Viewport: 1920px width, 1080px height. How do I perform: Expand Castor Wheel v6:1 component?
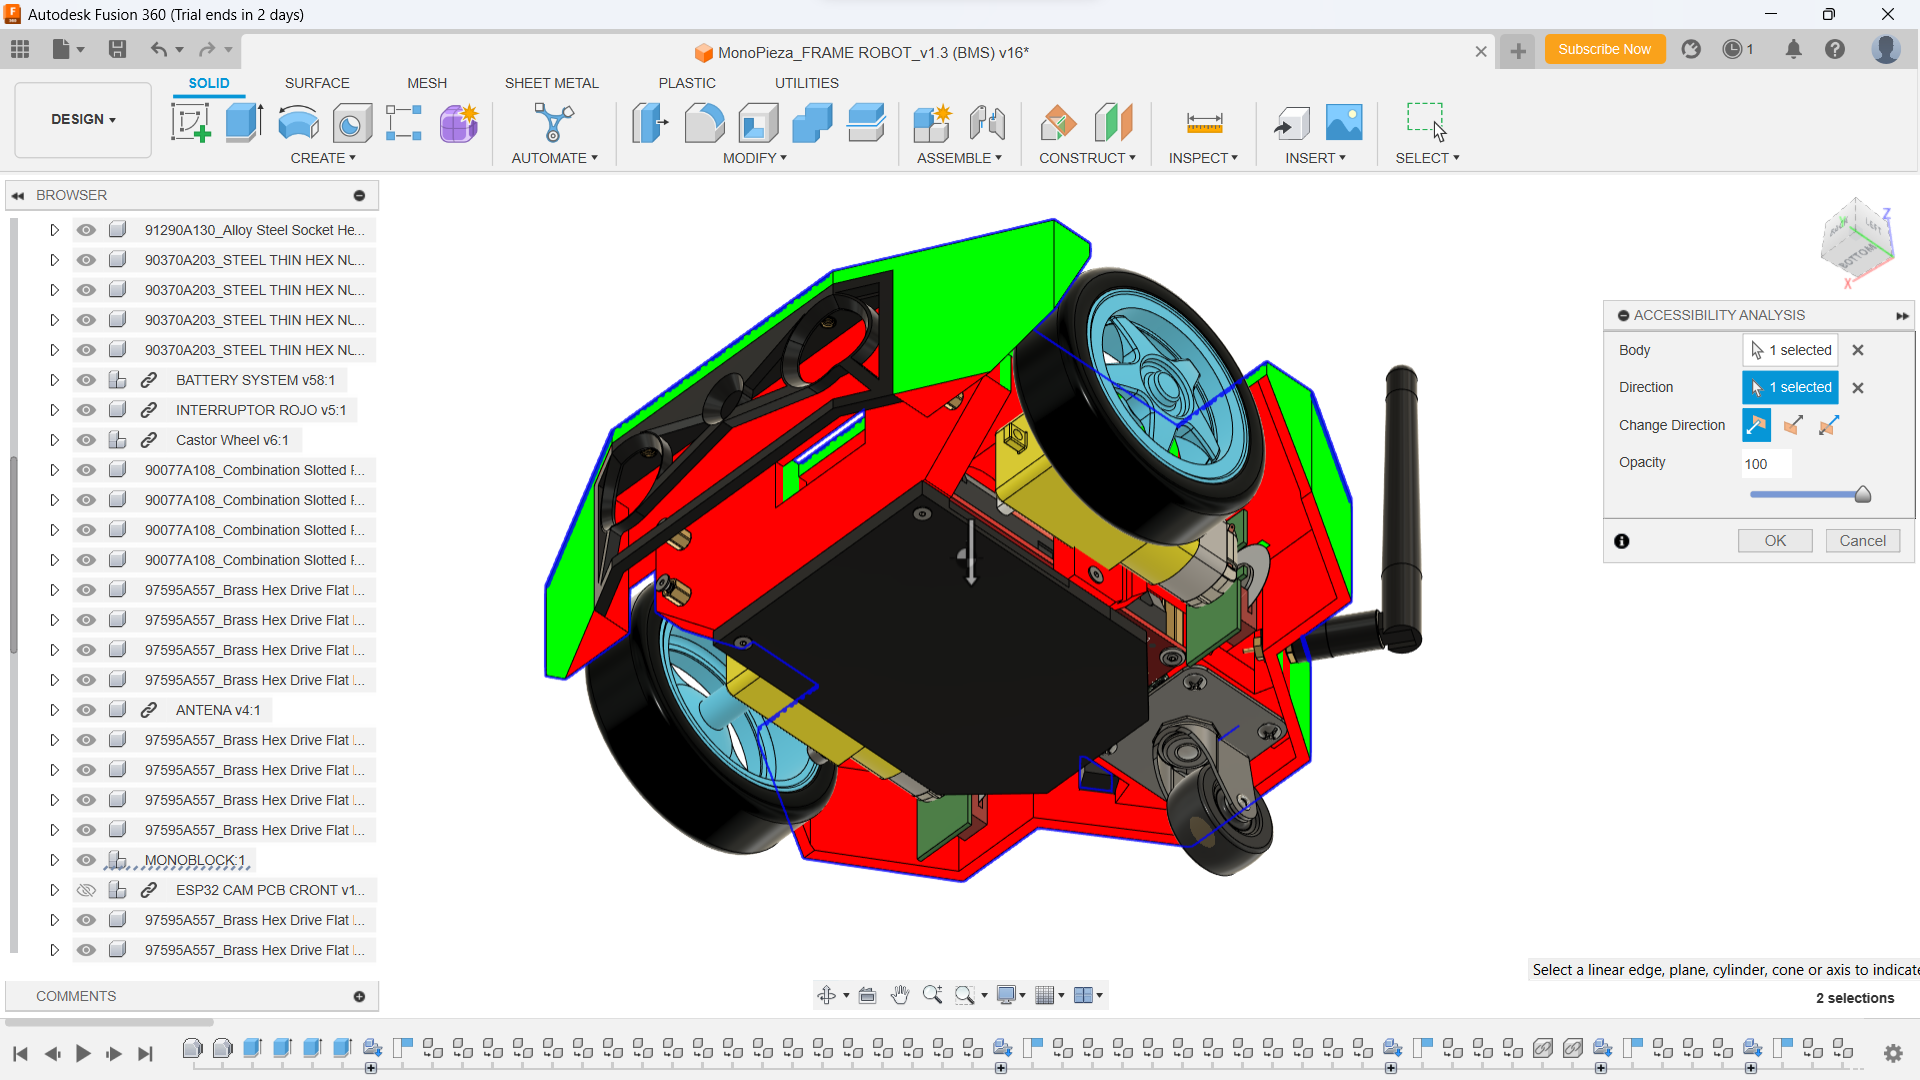53,439
